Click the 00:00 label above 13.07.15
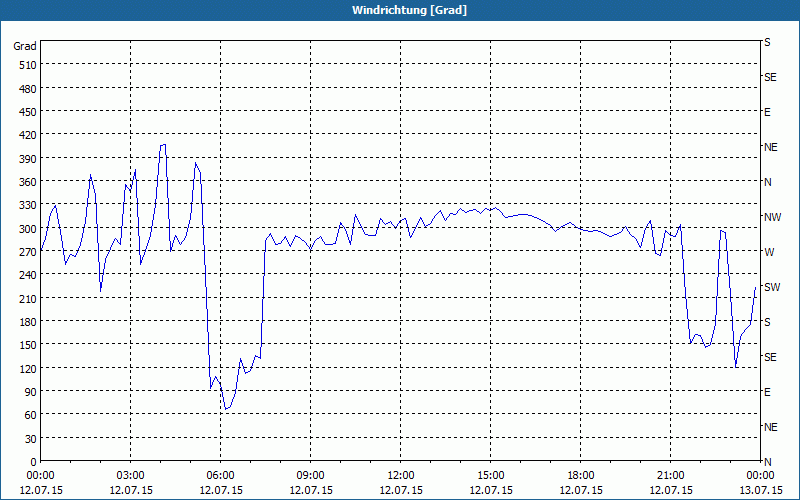800x500 pixels. point(760,476)
